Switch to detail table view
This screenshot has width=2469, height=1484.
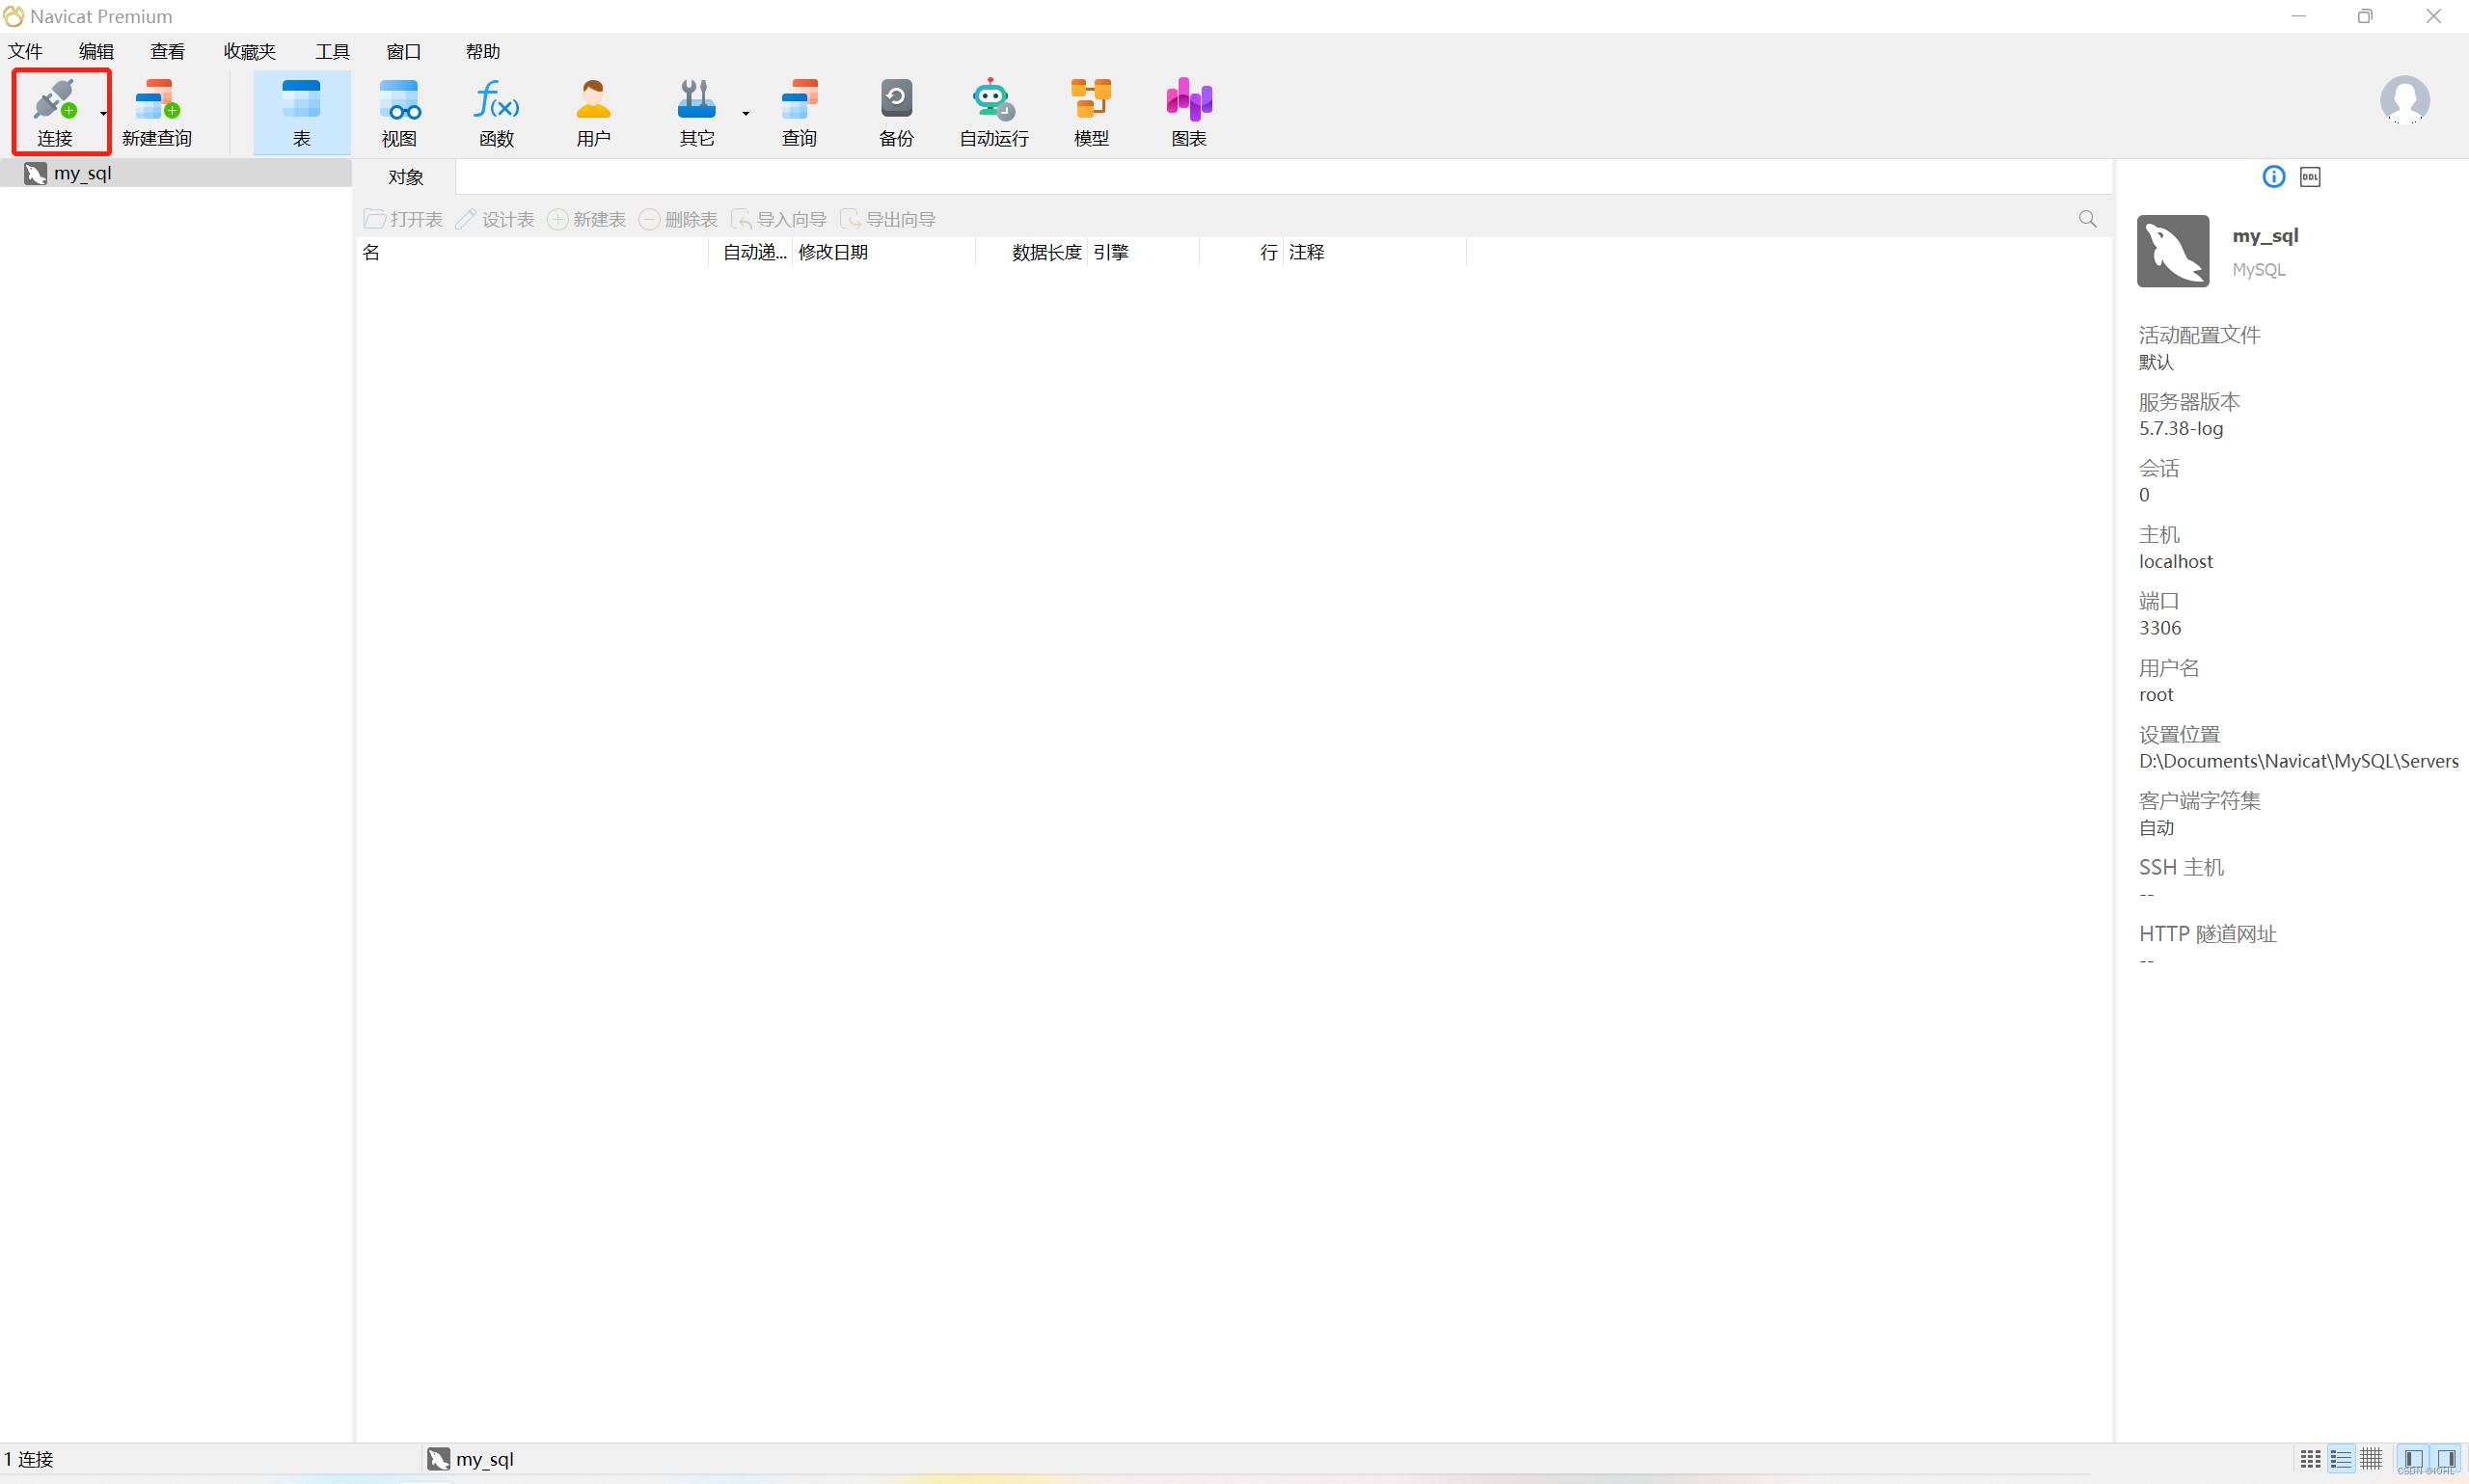tap(2371, 1459)
